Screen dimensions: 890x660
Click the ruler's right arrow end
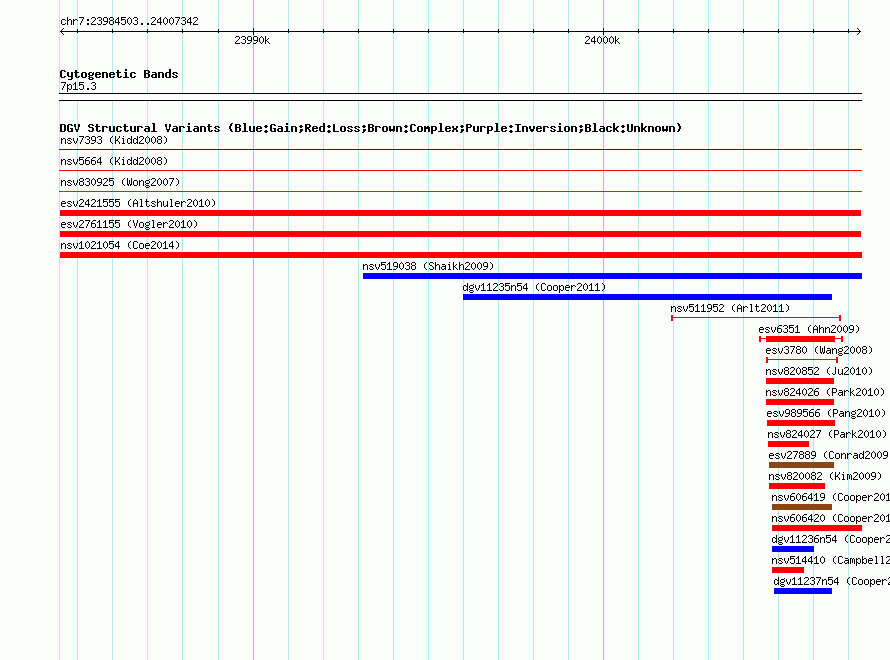859,31
